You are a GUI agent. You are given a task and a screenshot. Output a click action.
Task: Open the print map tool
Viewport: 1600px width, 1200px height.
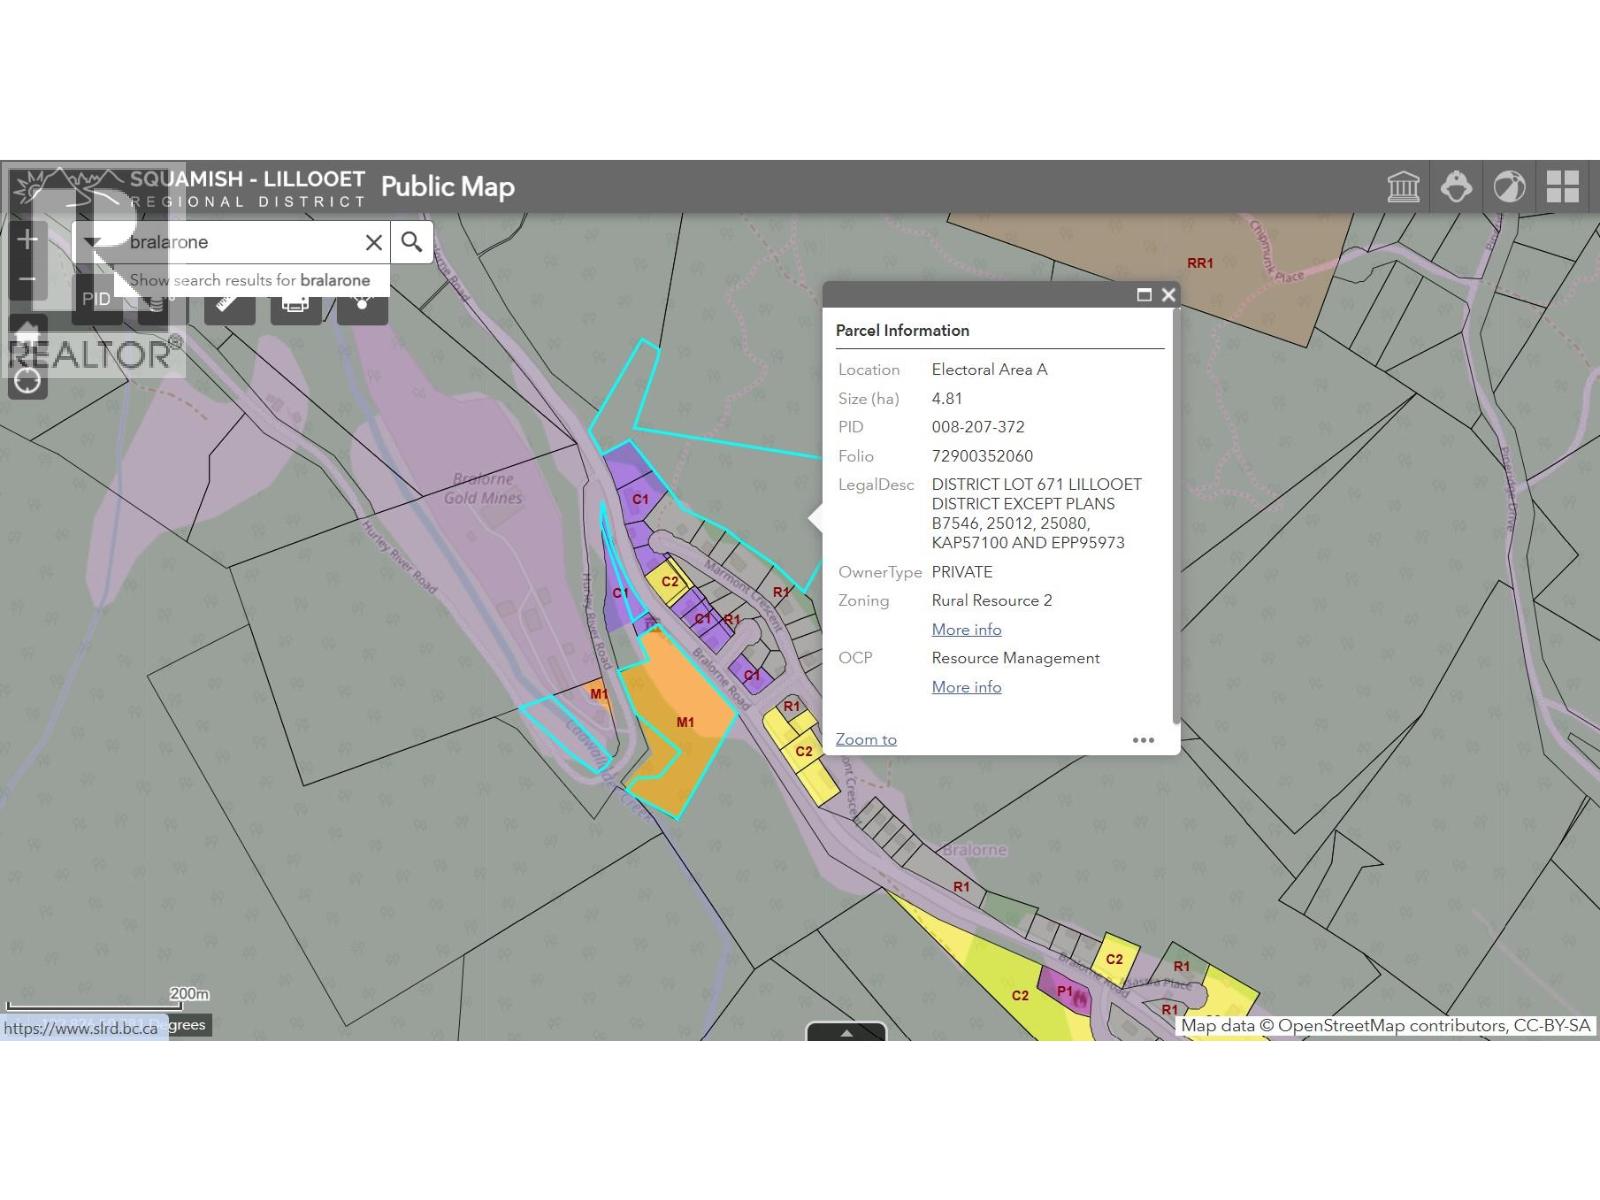(x=295, y=300)
